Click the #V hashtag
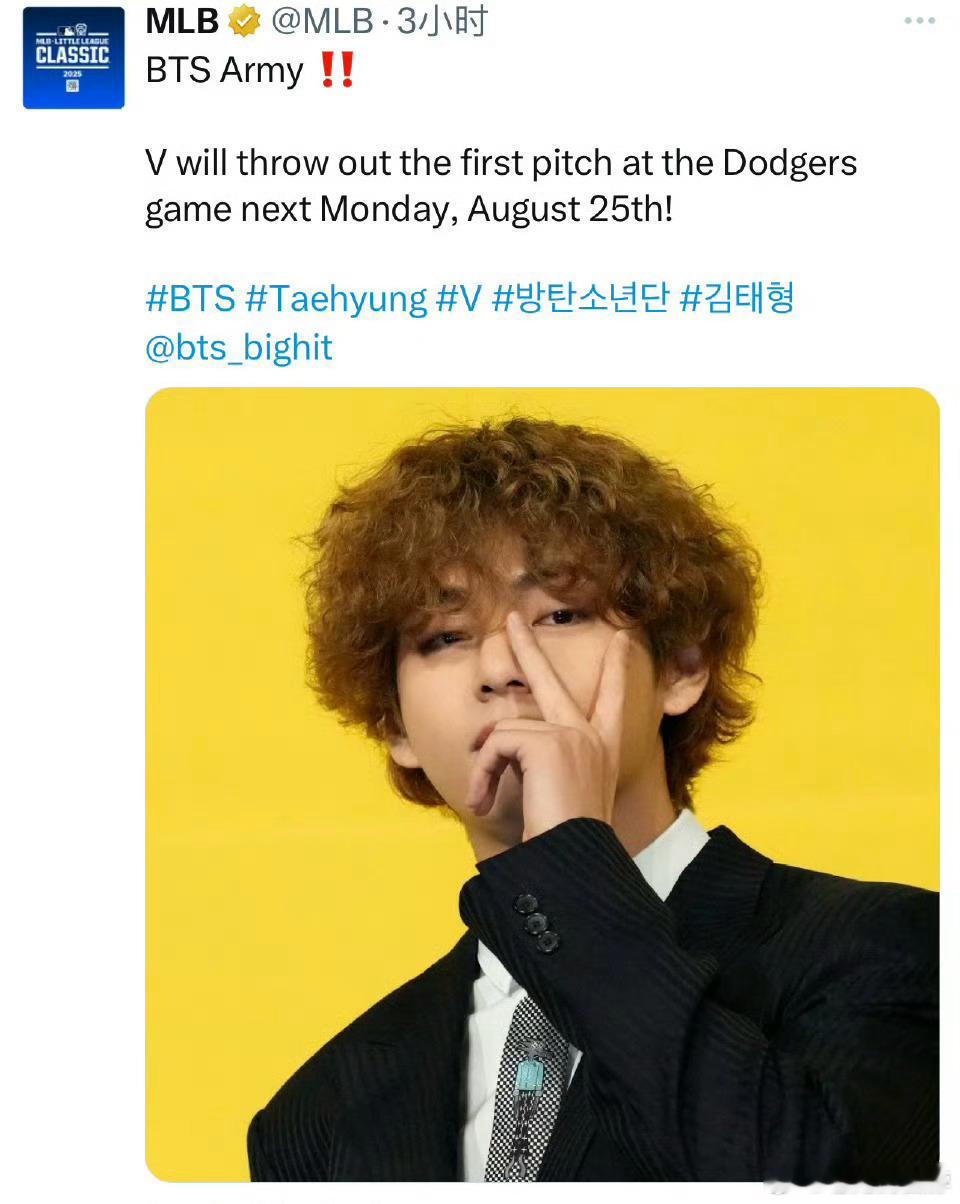 [x=459, y=299]
